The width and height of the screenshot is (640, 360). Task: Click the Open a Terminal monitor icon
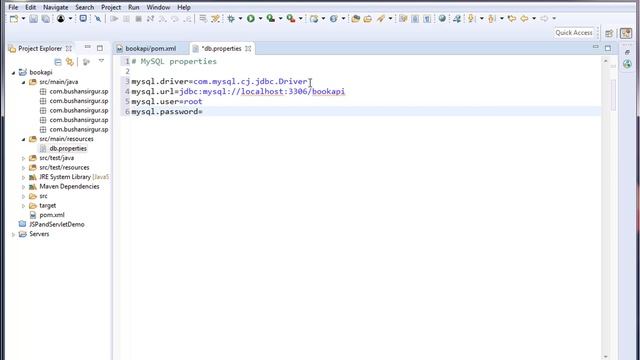coord(83,18)
